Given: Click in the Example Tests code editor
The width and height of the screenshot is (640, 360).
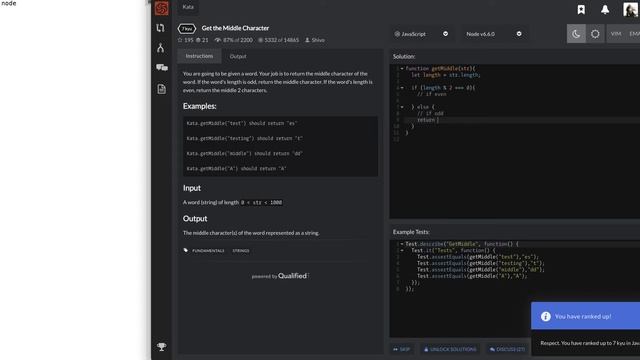Looking at the screenshot, I should click(515, 289).
